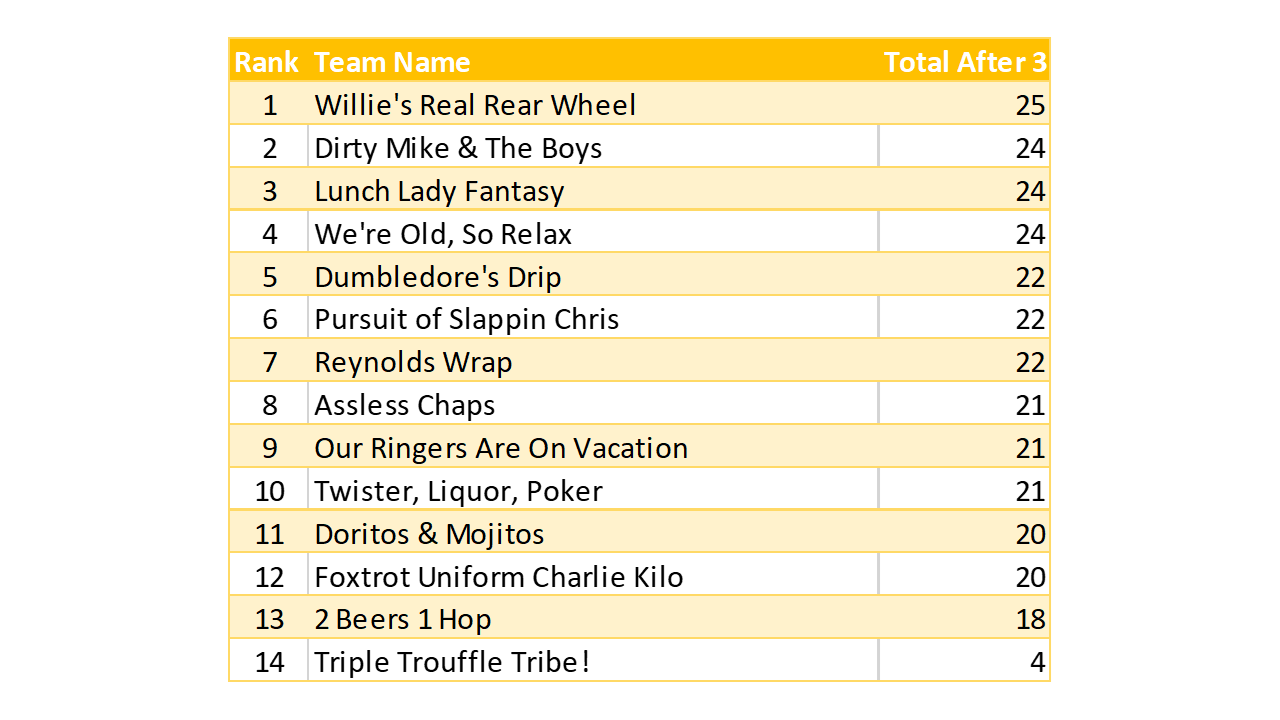The width and height of the screenshot is (1280, 720).
Task: Select Triple Trouffle Tribe's score of 4
Action: pos(1037,662)
